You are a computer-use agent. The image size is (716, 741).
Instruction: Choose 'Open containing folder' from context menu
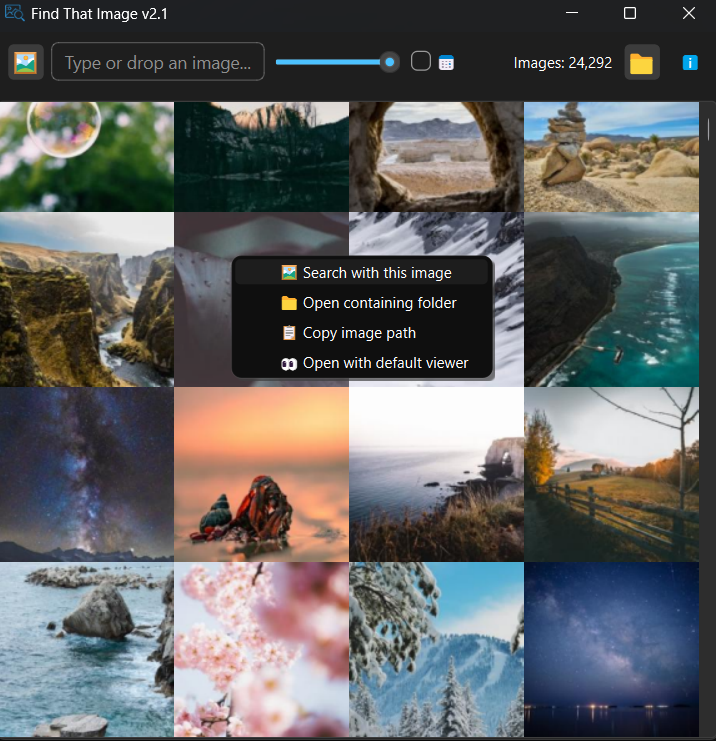coord(362,303)
